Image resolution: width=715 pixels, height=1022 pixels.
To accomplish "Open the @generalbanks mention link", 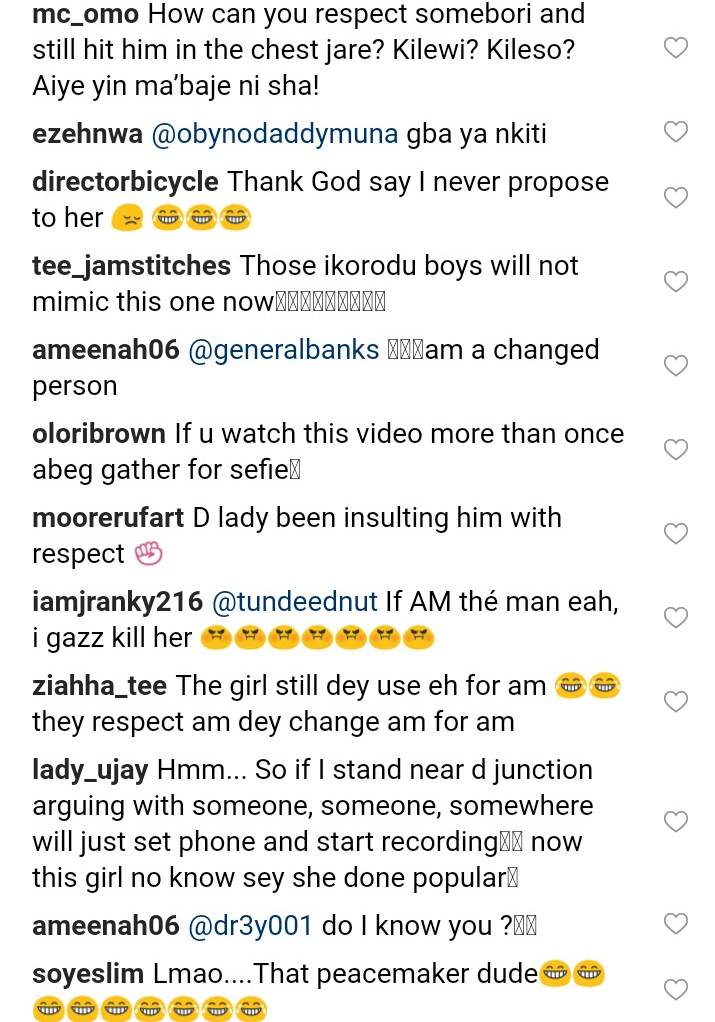I will point(283,350).
